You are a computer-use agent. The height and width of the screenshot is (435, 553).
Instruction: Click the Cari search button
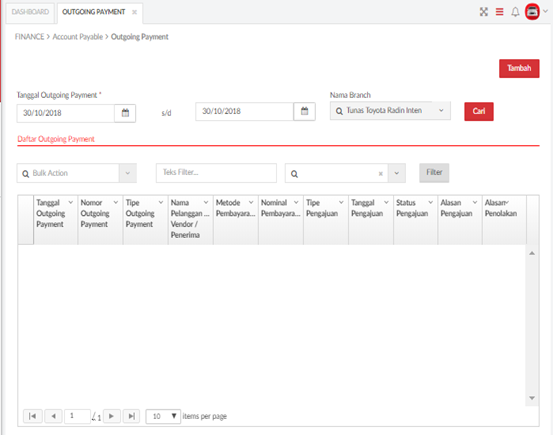point(479,111)
